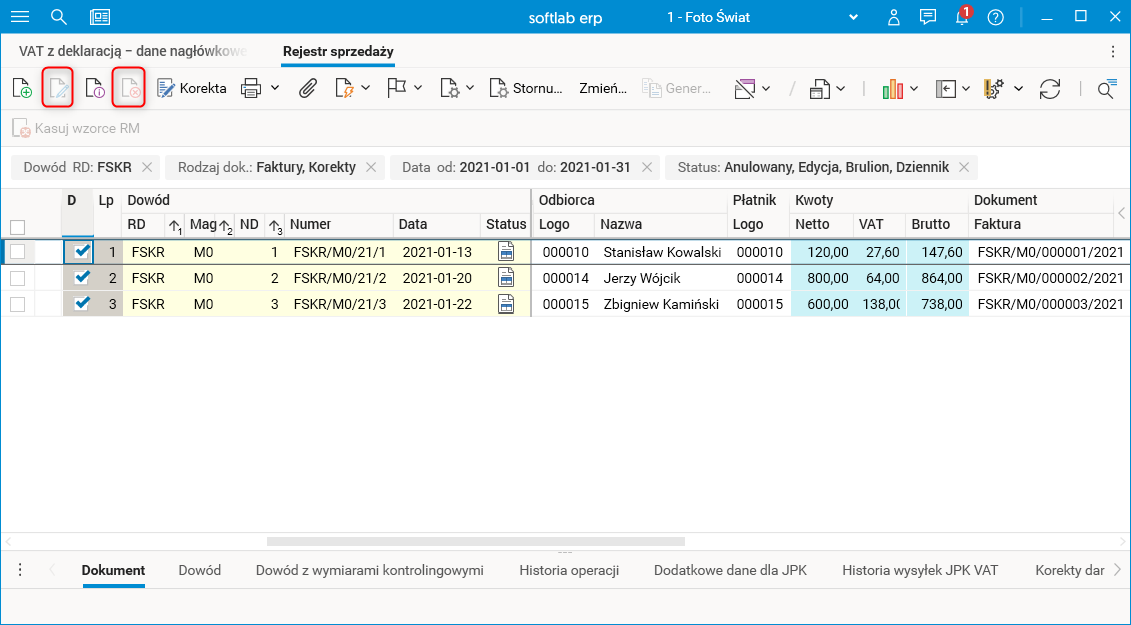Remove the Dowód RD: FSKR filter
The image size is (1131, 625).
[x=147, y=167]
